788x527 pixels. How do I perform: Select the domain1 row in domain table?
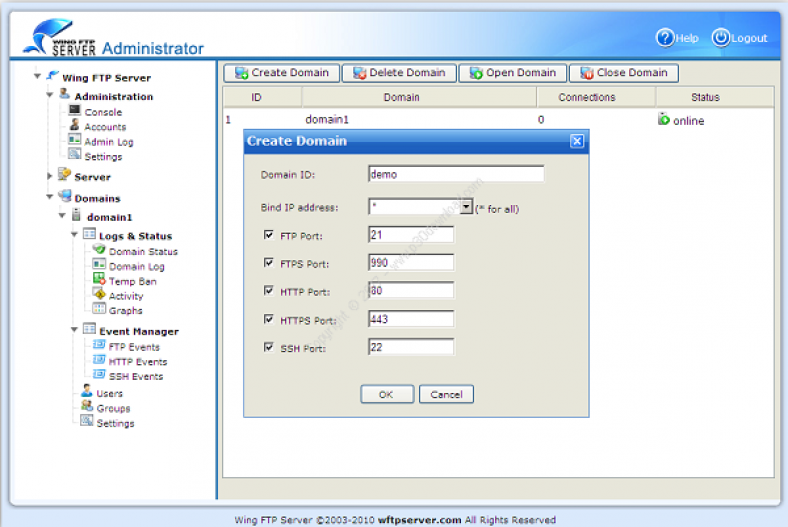tap(498, 120)
